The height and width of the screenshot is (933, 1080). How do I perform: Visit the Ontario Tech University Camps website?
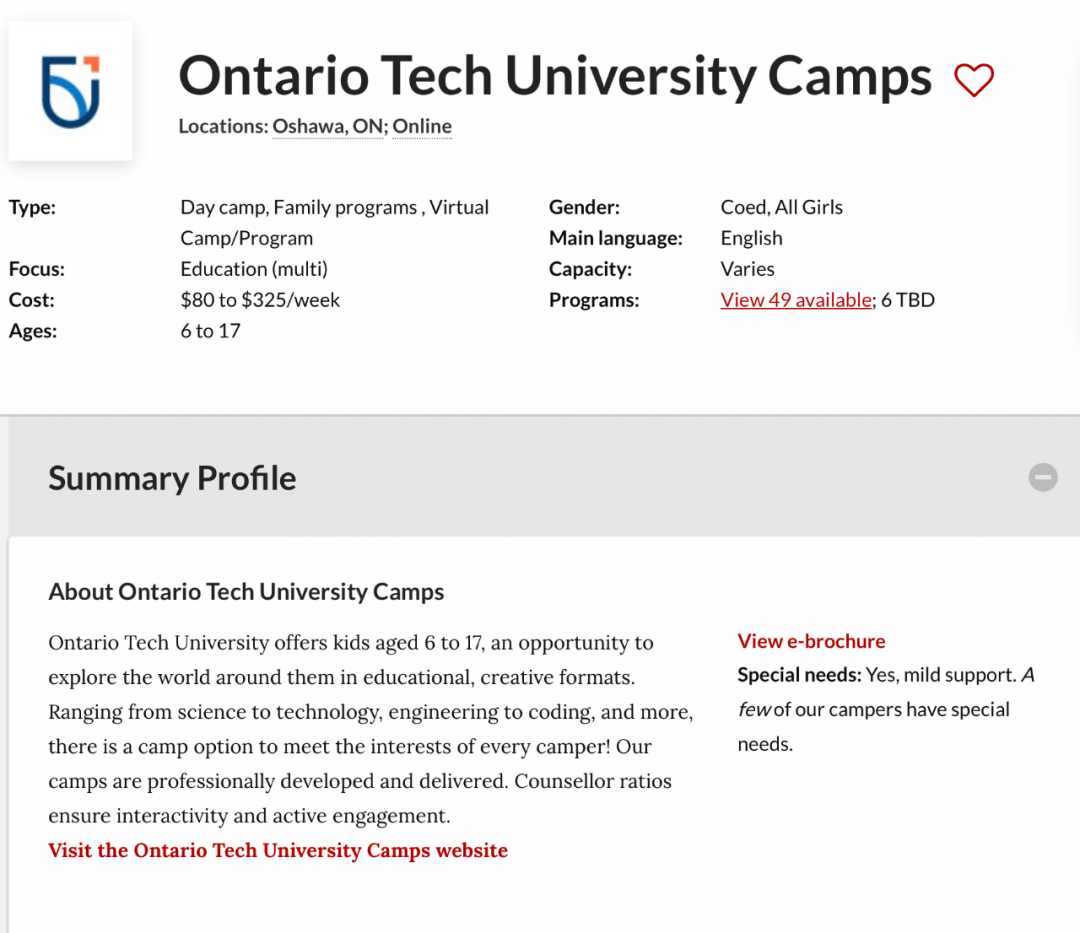click(278, 851)
